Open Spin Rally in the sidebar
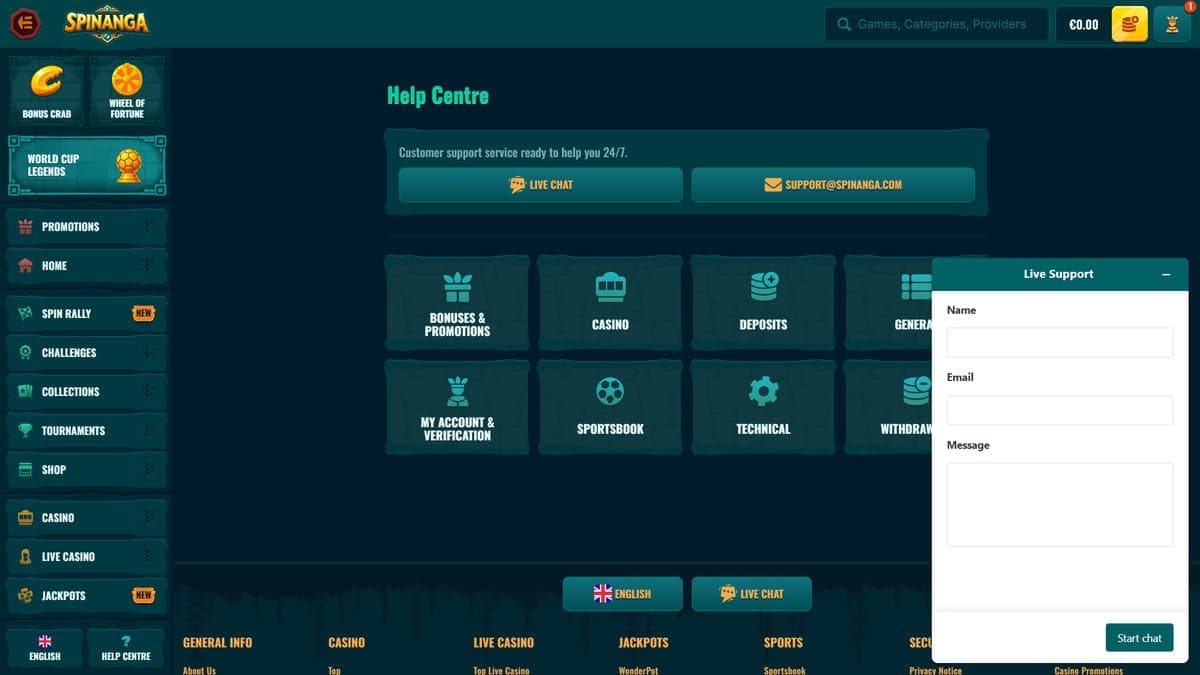 pos(87,314)
